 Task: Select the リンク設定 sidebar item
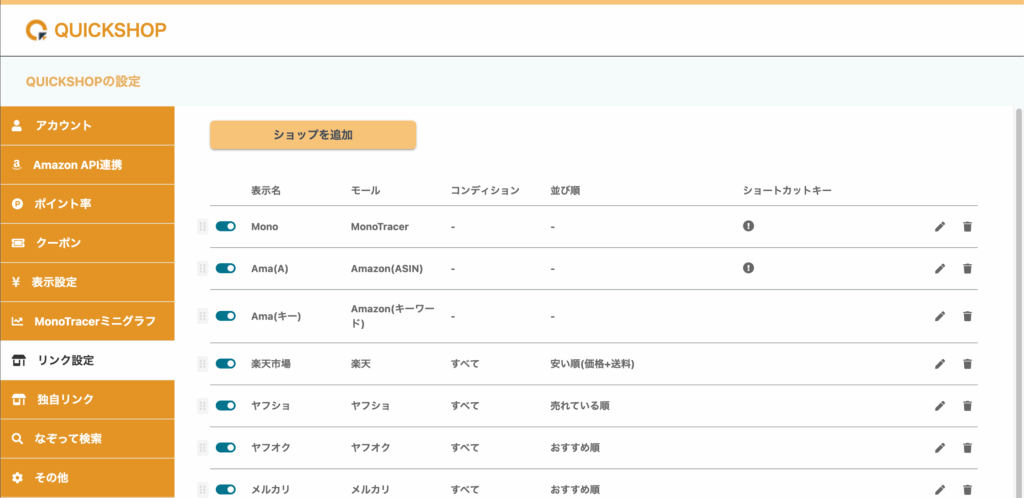click(88, 360)
